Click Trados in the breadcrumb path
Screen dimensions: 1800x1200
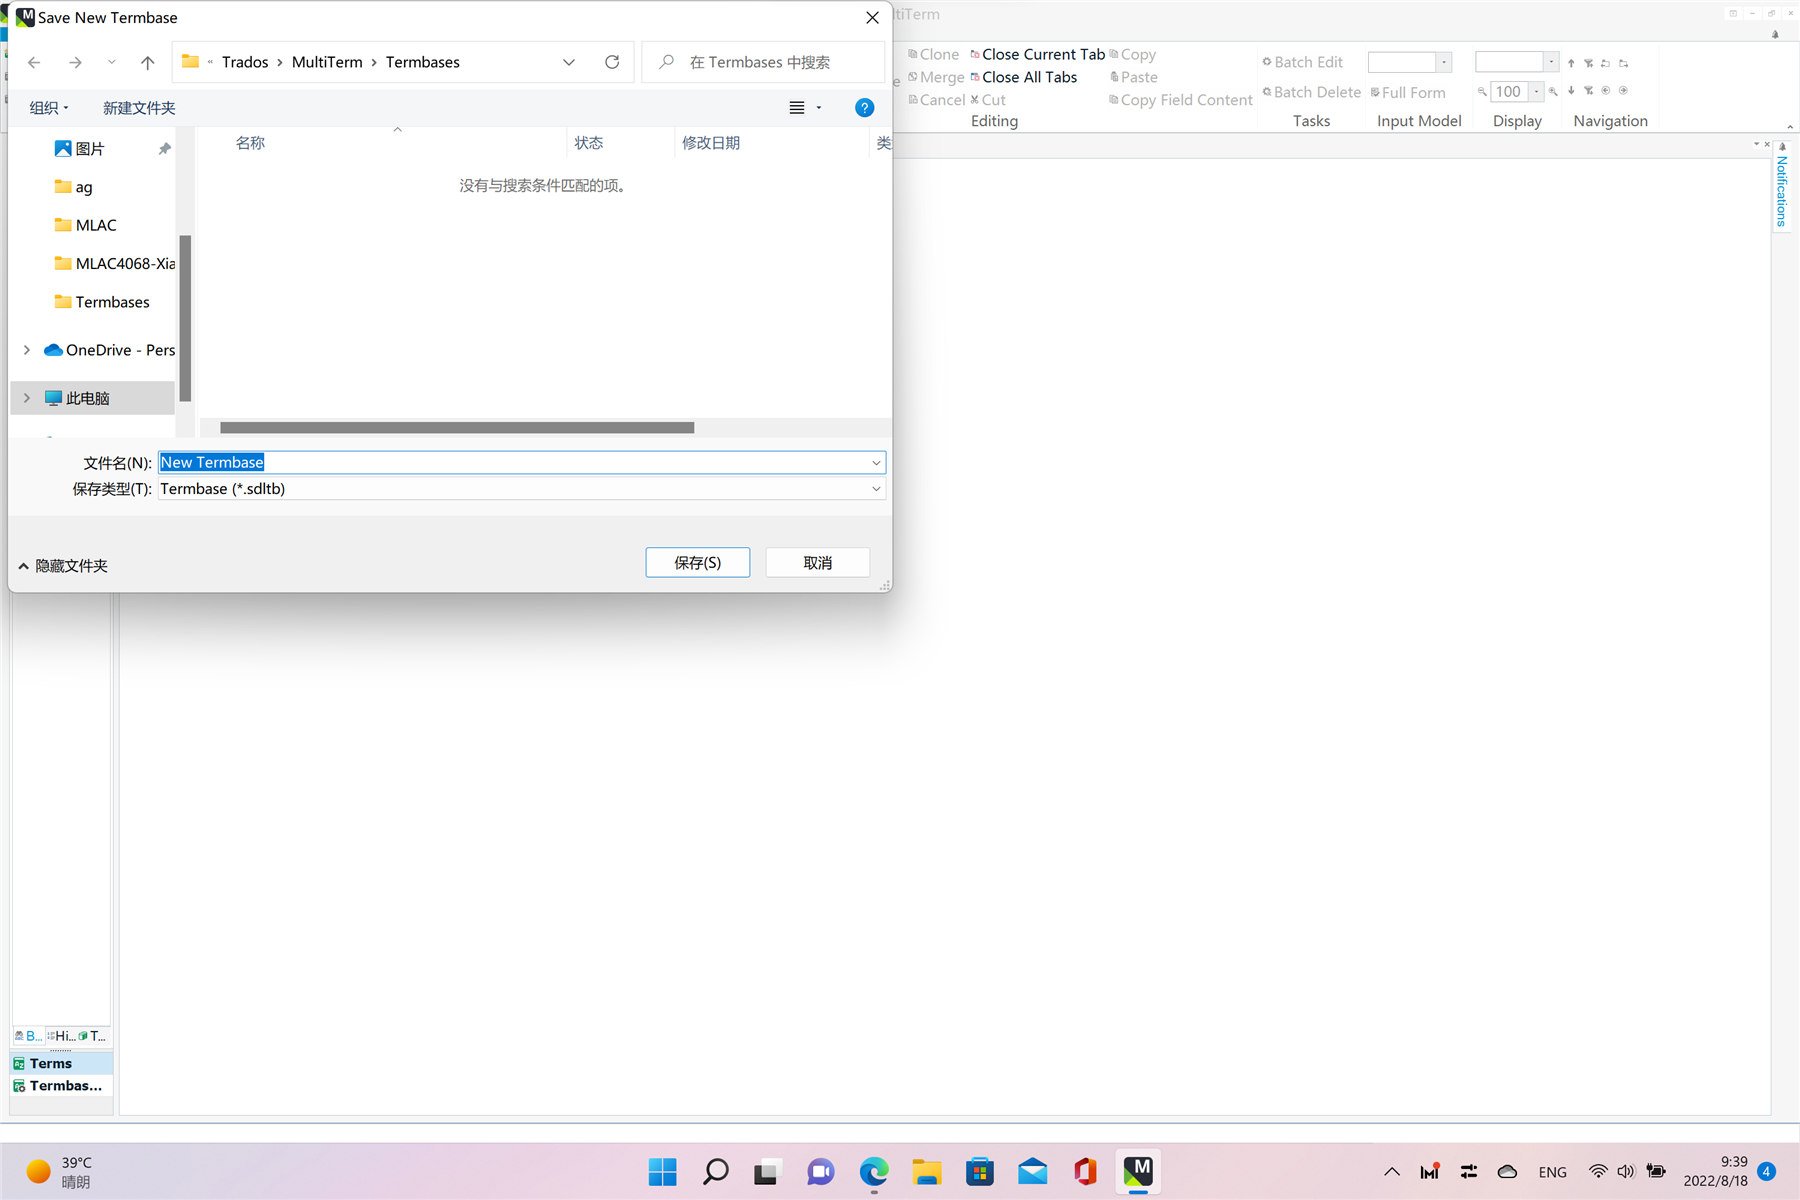click(245, 62)
